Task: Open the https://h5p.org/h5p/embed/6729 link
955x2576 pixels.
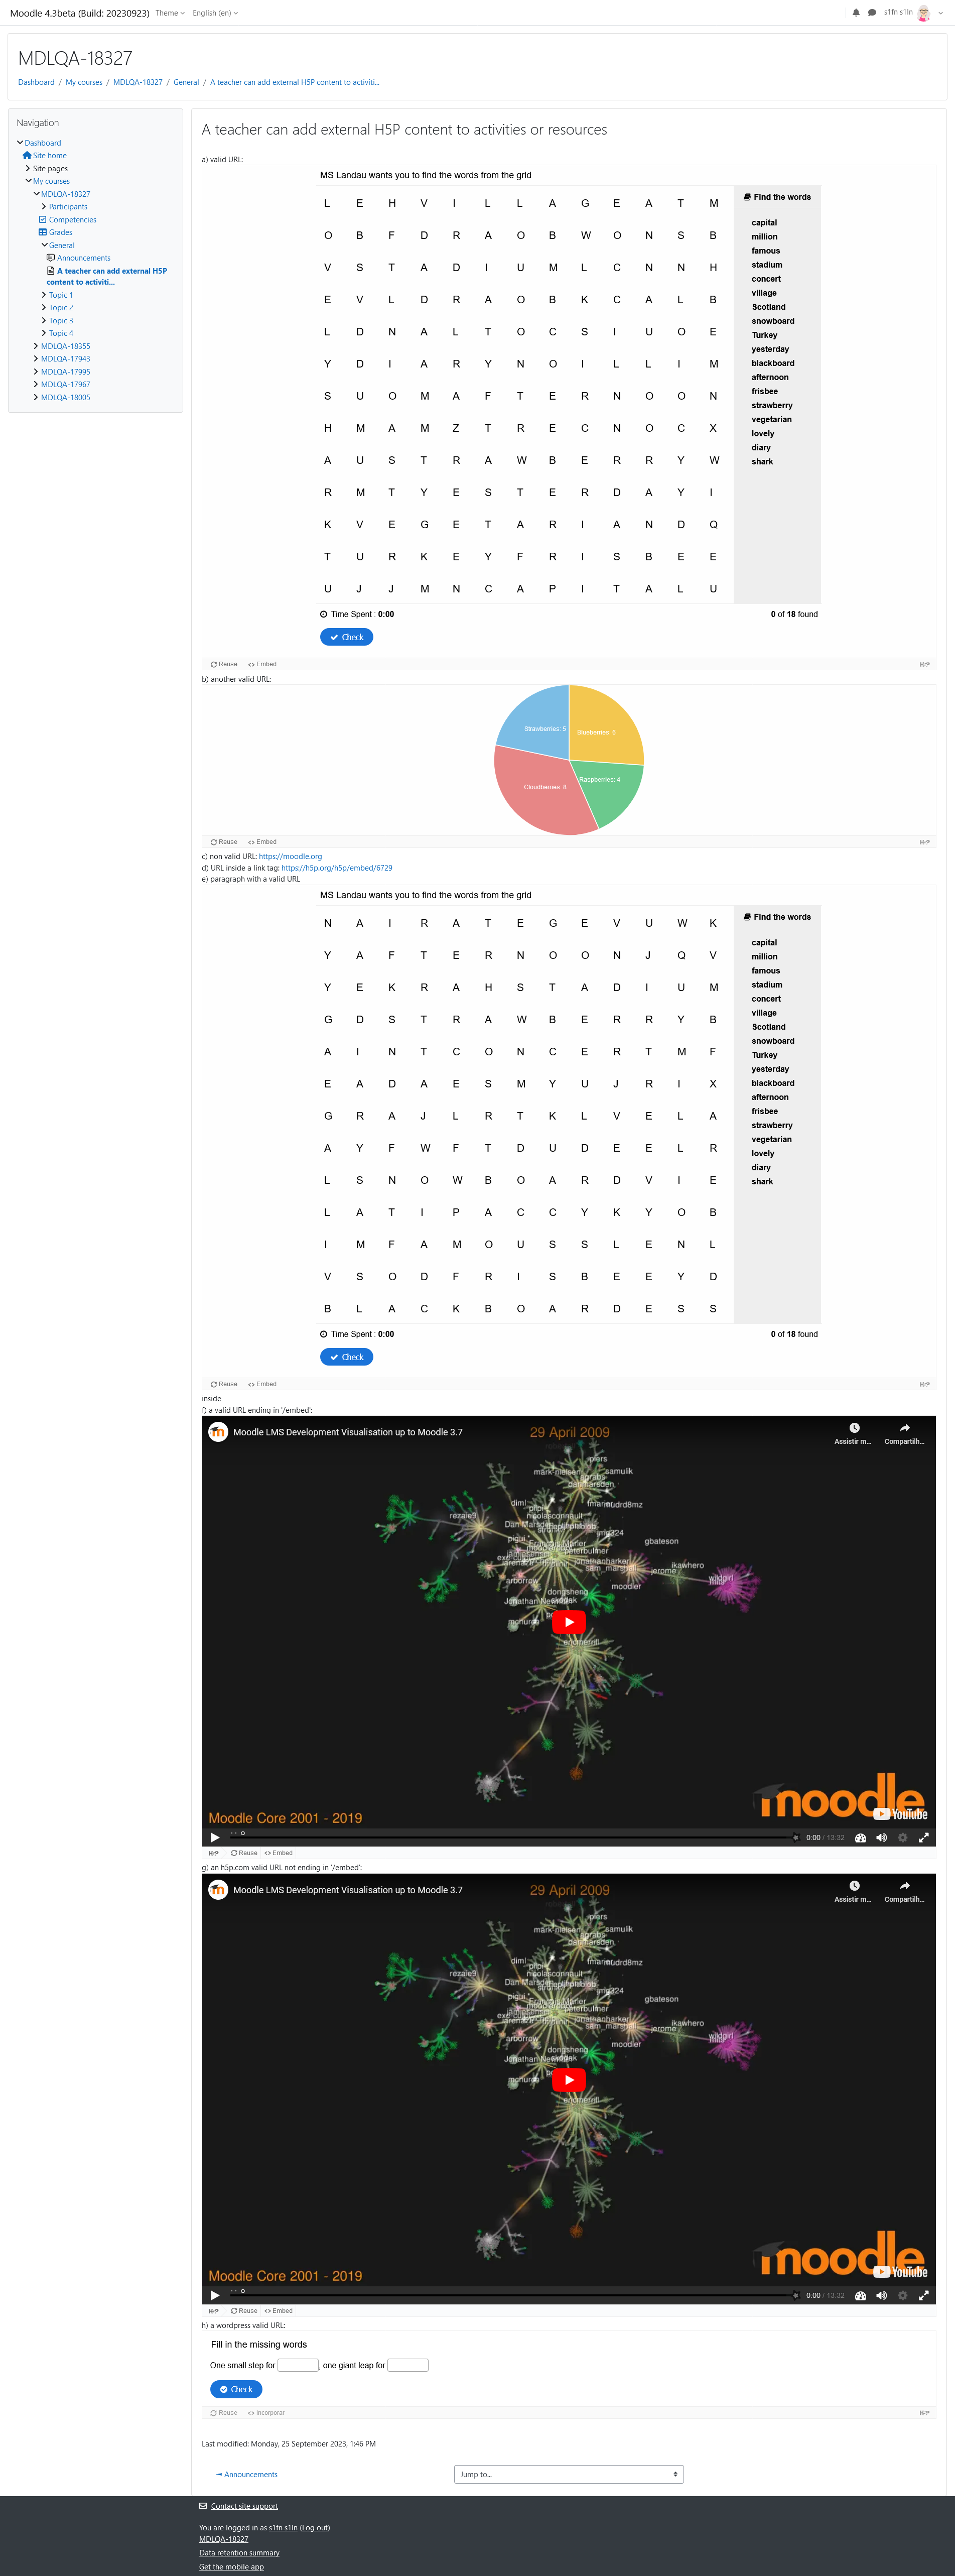Action: tap(336, 868)
